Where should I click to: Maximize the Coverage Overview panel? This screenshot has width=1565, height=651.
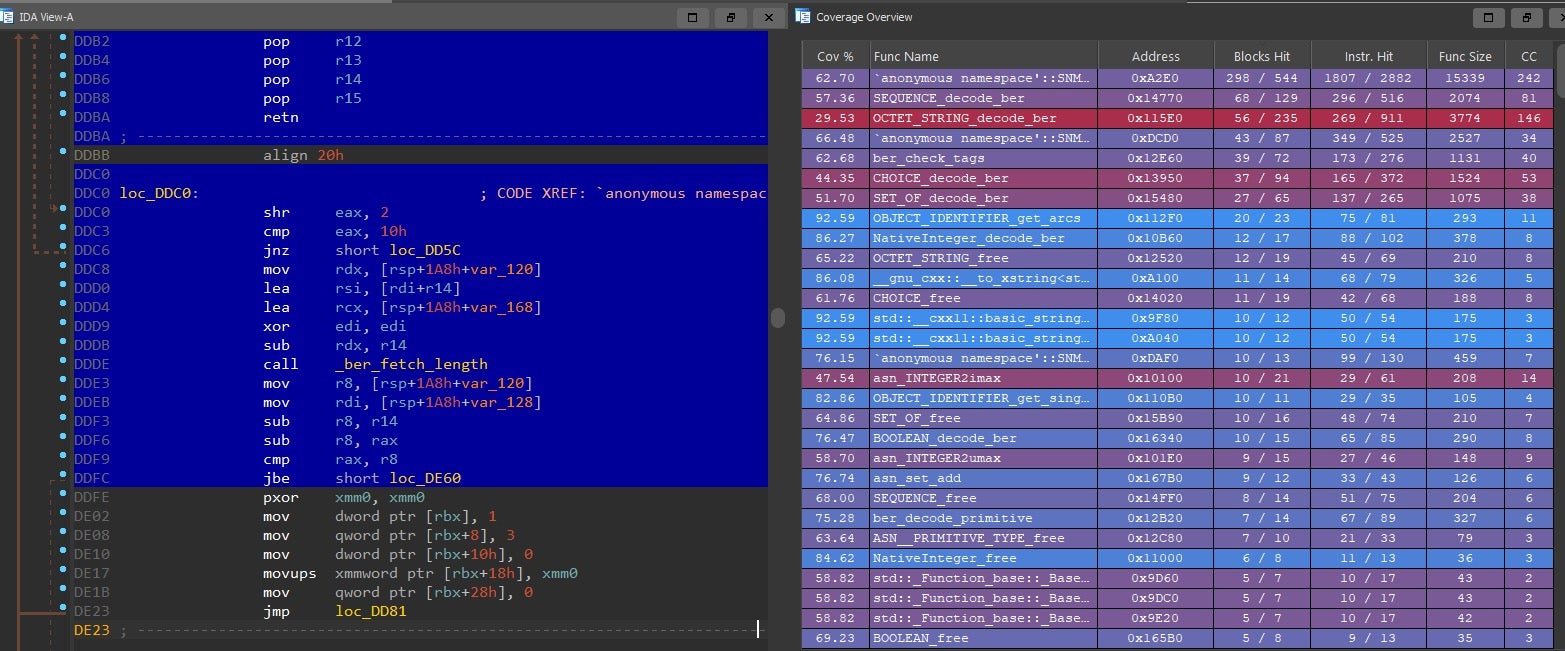point(1488,17)
